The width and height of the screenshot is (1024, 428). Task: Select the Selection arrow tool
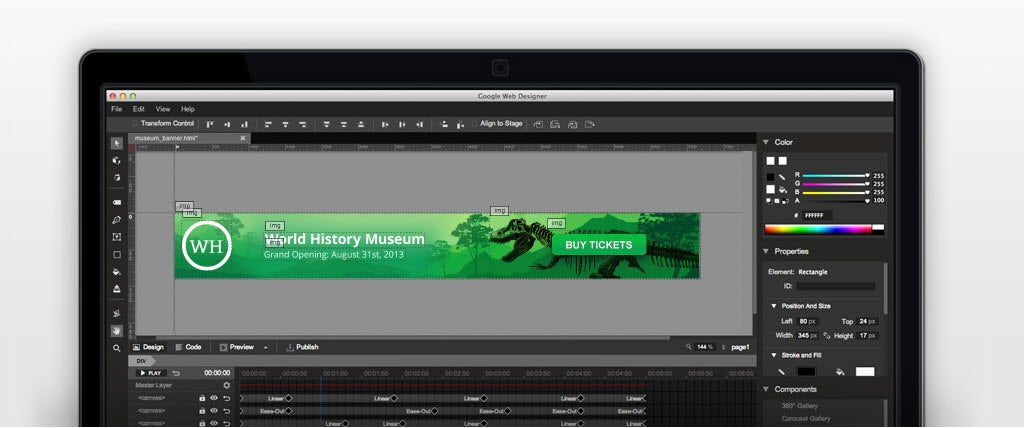(x=117, y=143)
